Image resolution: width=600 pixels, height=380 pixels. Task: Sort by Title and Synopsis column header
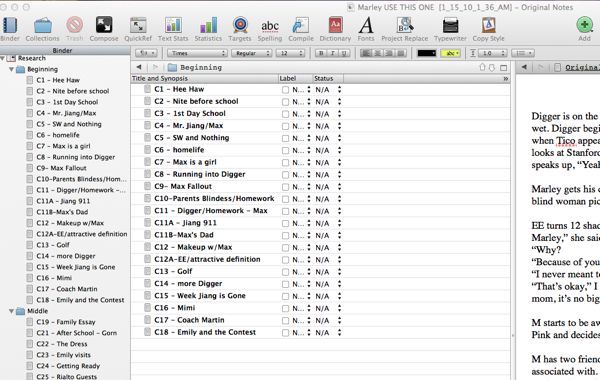(204, 78)
